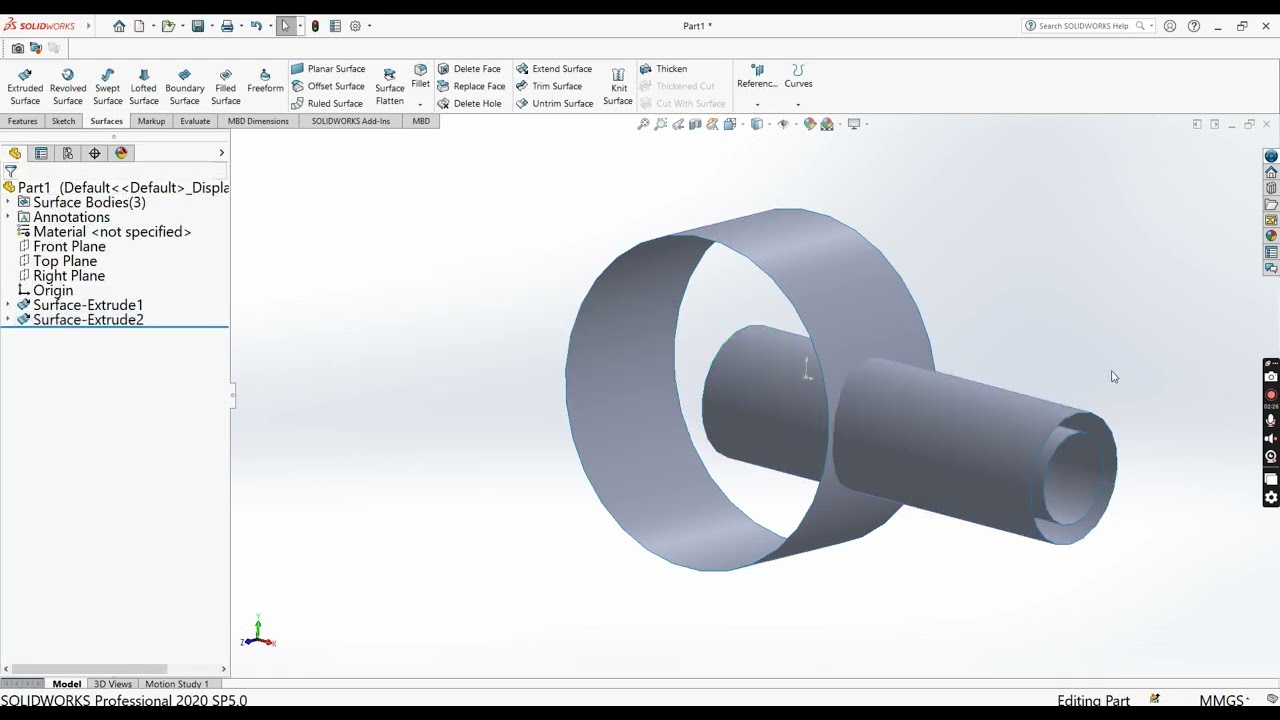Toggle the Select arrow tool
Image resolution: width=1280 pixels, height=720 pixels.
(x=286, y=26)
